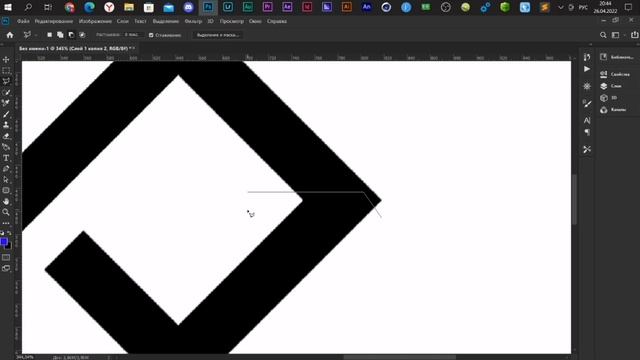Click the search icon in options bar
The height and width of the screenshot is (360, 640).
pyautogui.click(x=603, y=35)
